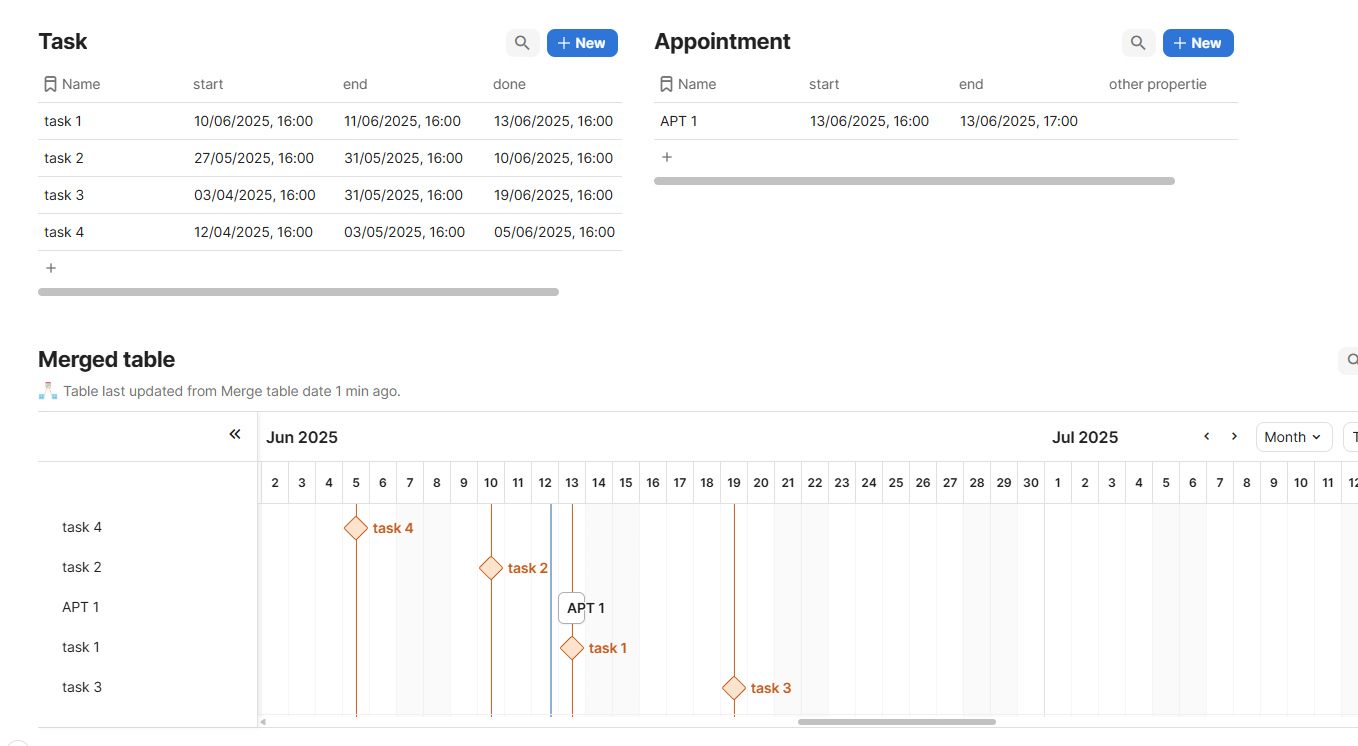The width and height of the screenshot is (1358, 746).
Task: Go to next timeline period
Action: pos(1234,437)
